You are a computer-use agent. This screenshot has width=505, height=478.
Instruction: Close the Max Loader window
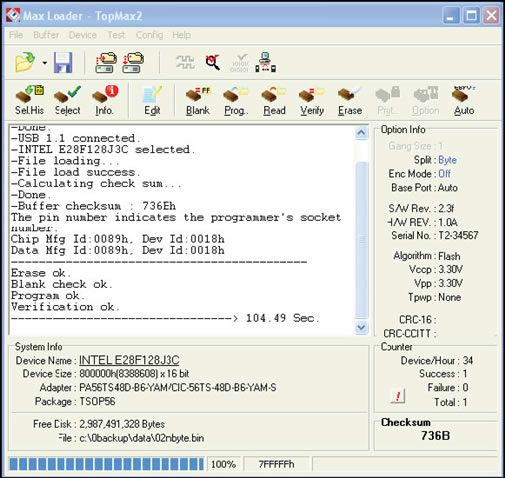pyautogui.click(x=491, y=15)
